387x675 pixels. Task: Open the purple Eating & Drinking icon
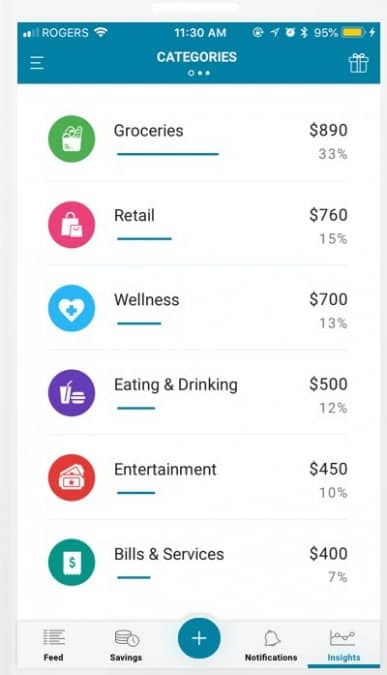click(x=71, y=393)
